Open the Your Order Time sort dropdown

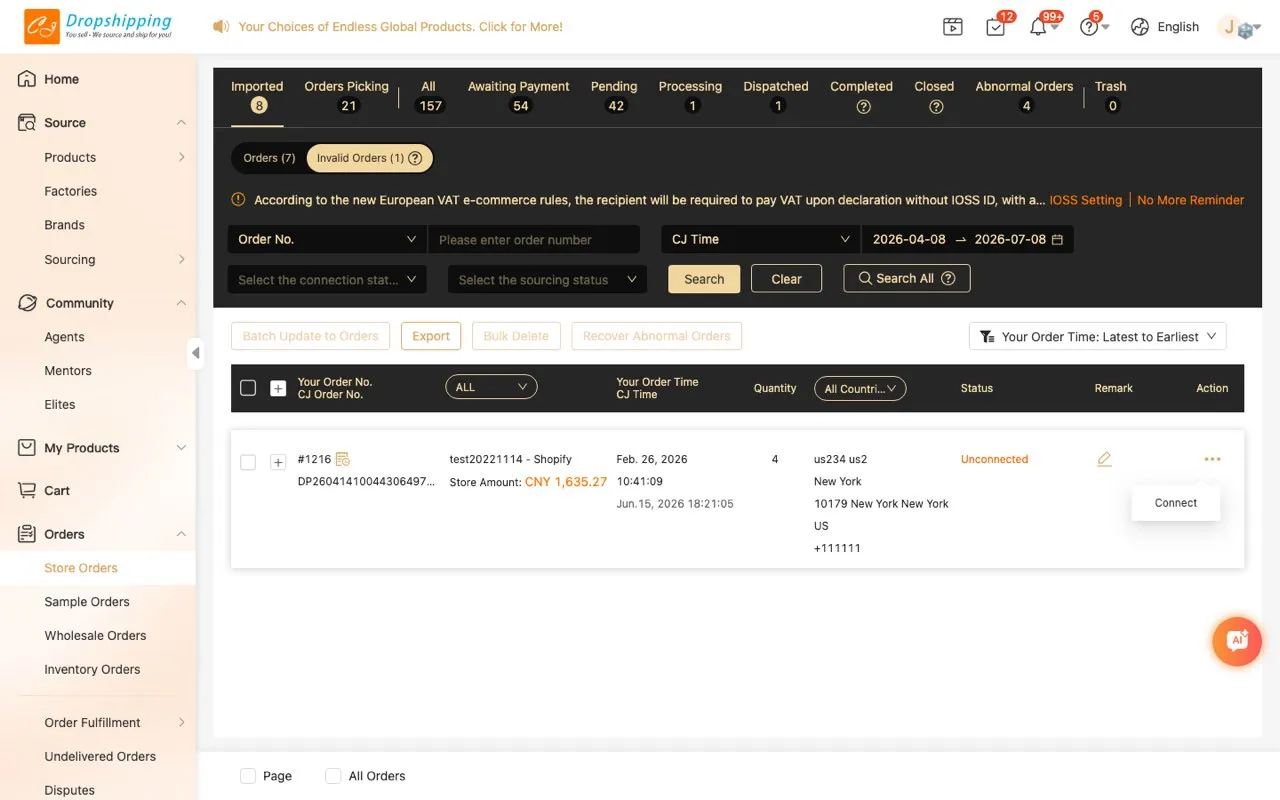[1097, 337]
